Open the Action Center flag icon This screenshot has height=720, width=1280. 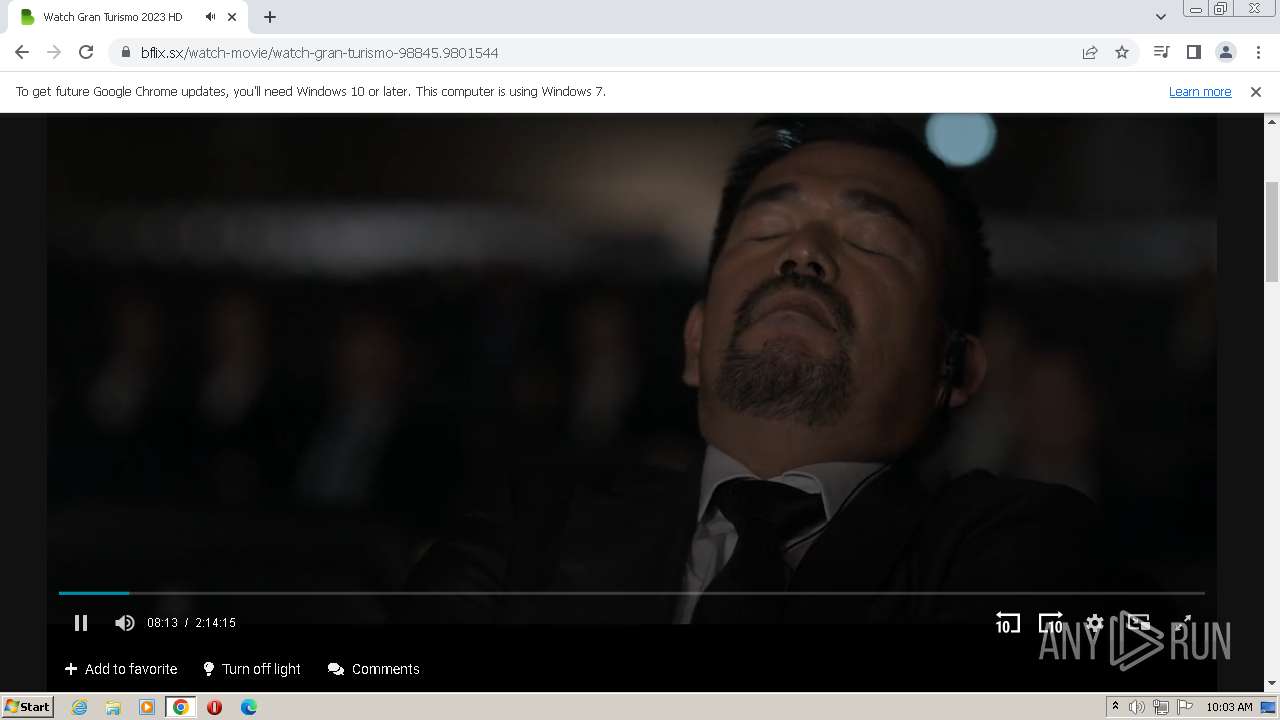[1185, 707]
